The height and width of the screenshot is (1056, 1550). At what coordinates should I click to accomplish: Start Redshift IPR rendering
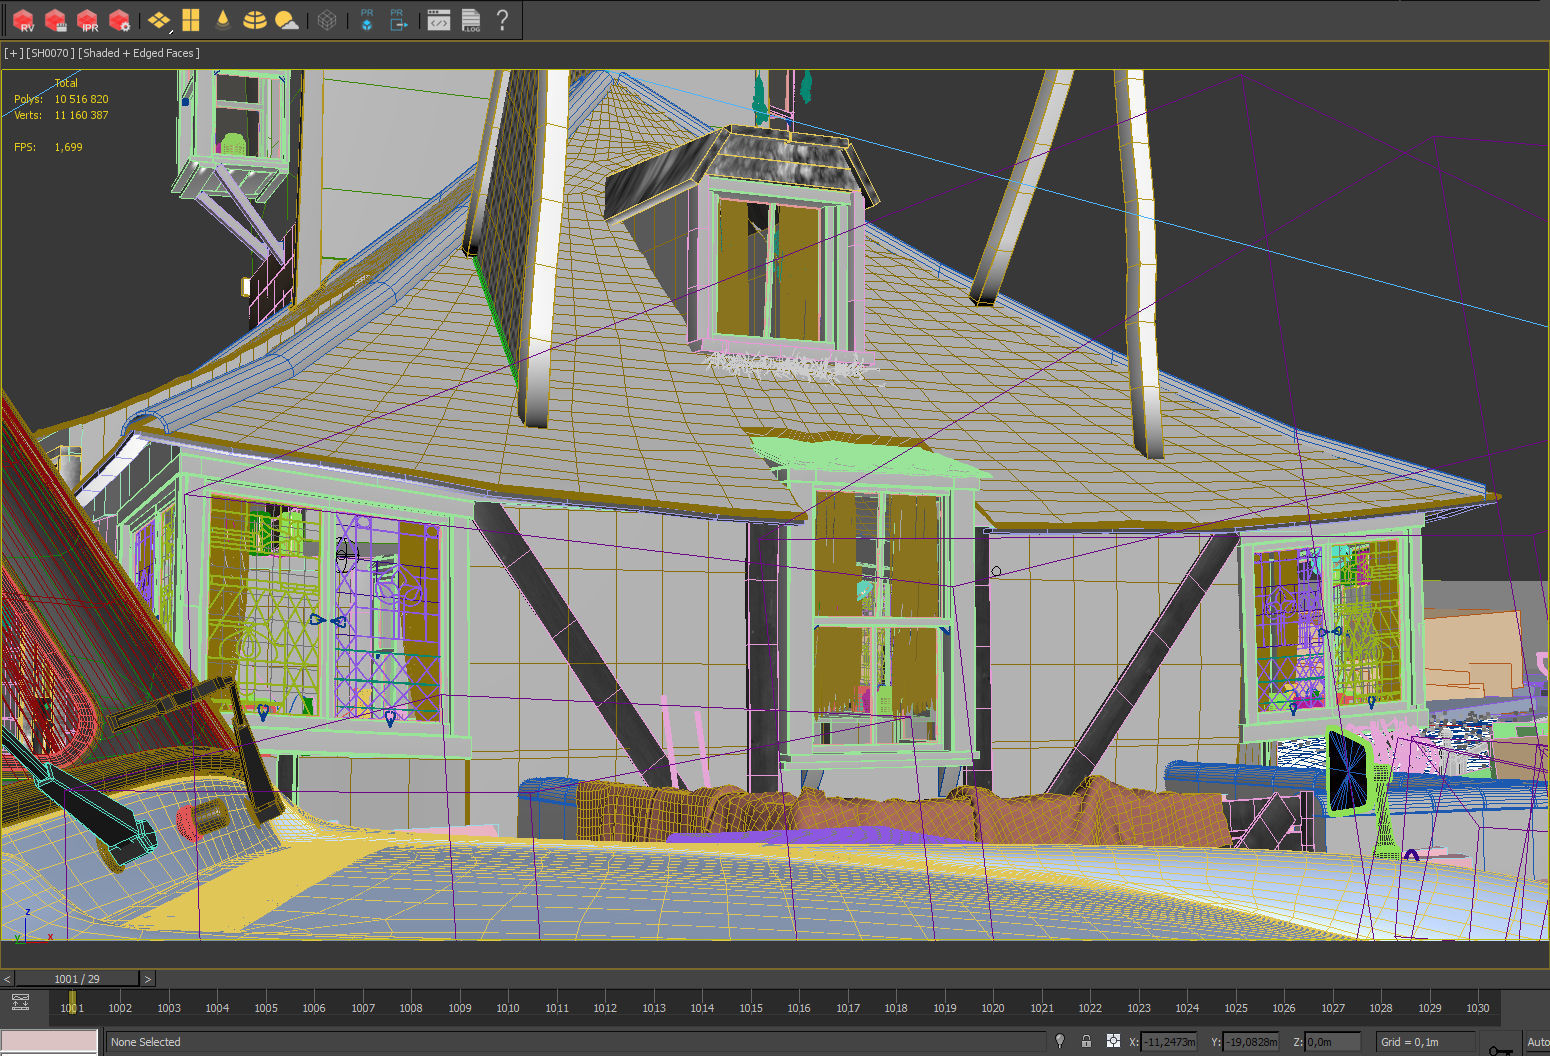(x=88, y=20)
